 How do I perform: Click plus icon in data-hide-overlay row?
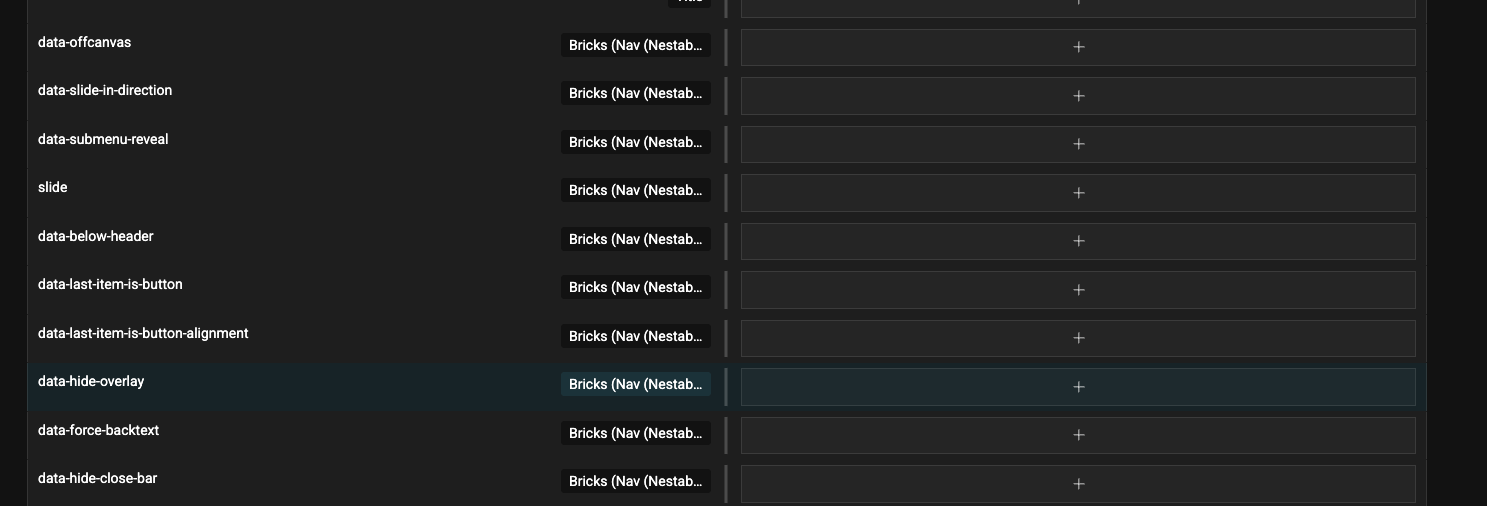pos(1078,387)
